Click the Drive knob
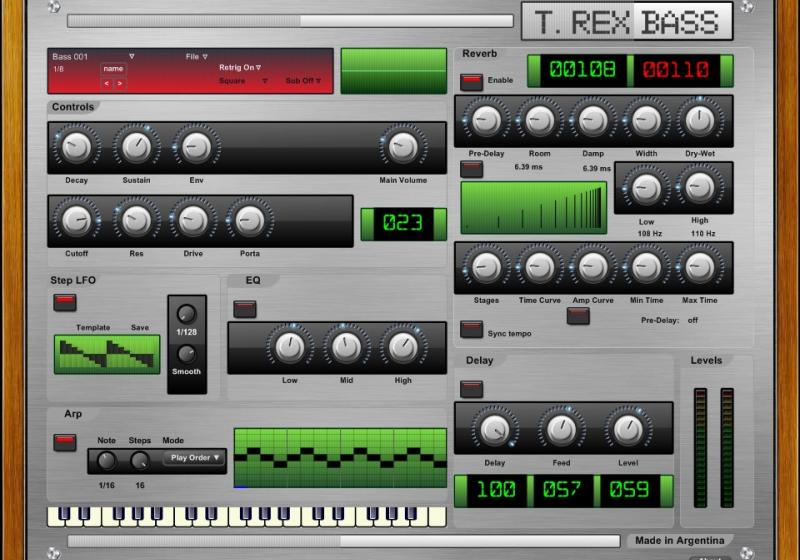 (193, 221)
